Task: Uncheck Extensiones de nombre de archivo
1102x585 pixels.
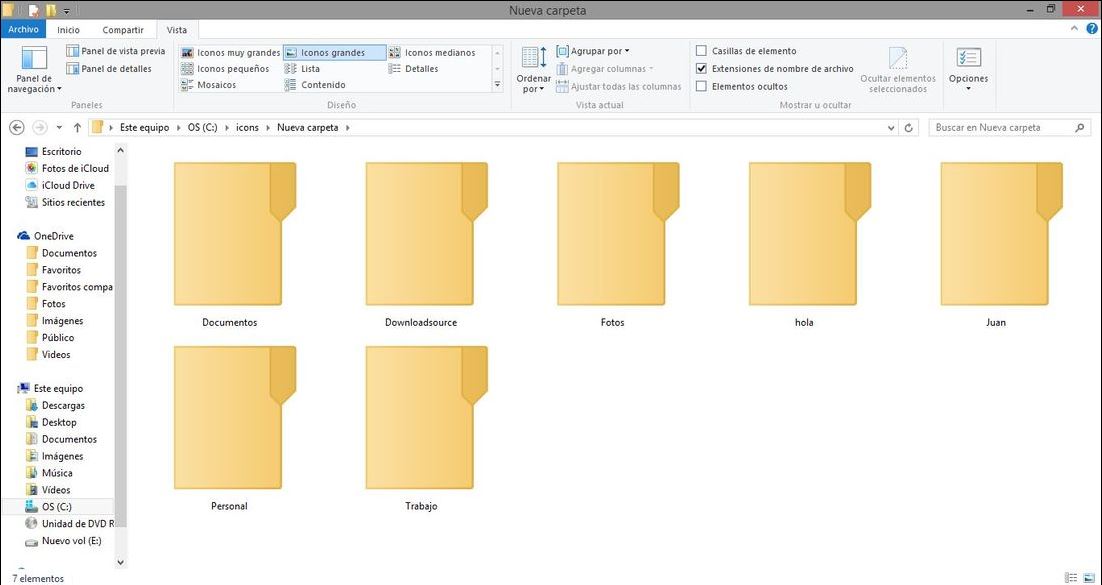Action: click(x=702, y=69)
